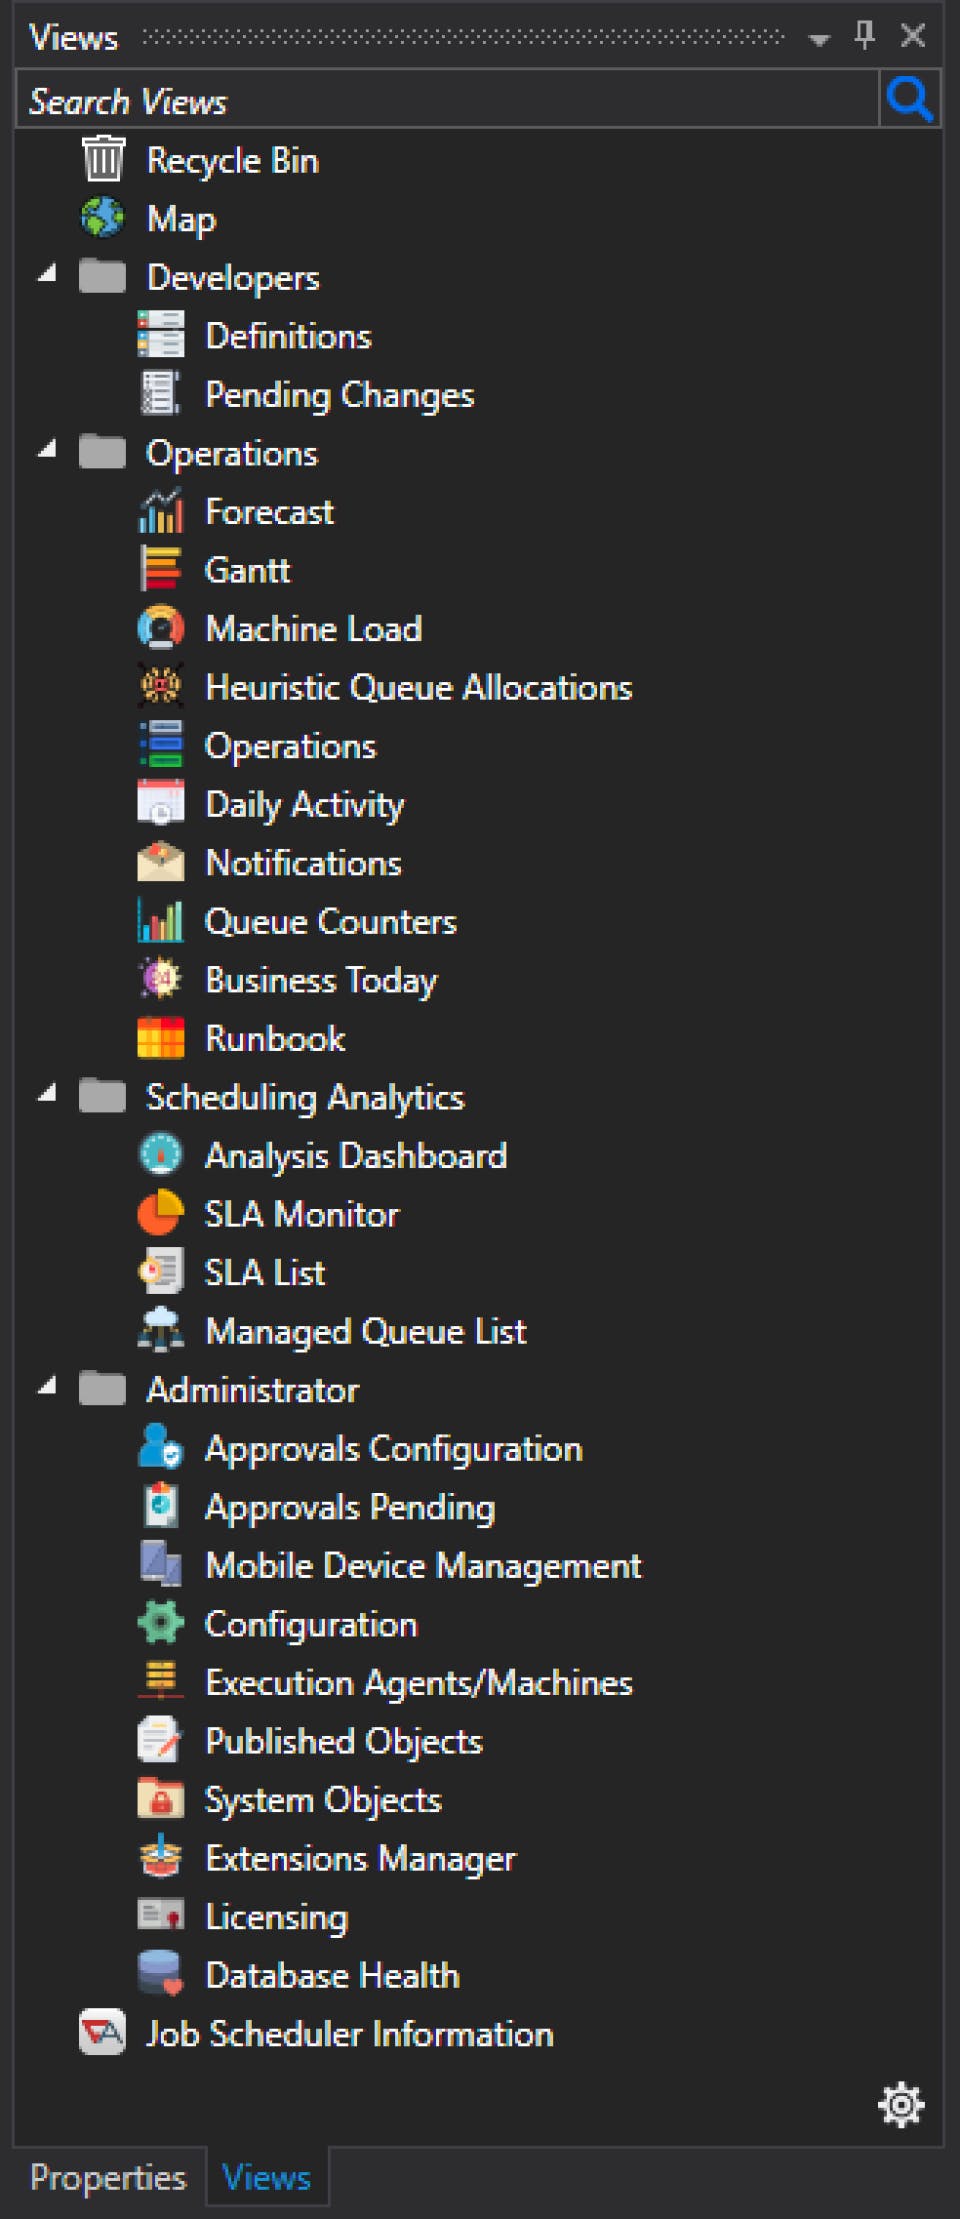Click the search magnifier icon
Viewport: 960px width, 2219px height.
(909, 100)
